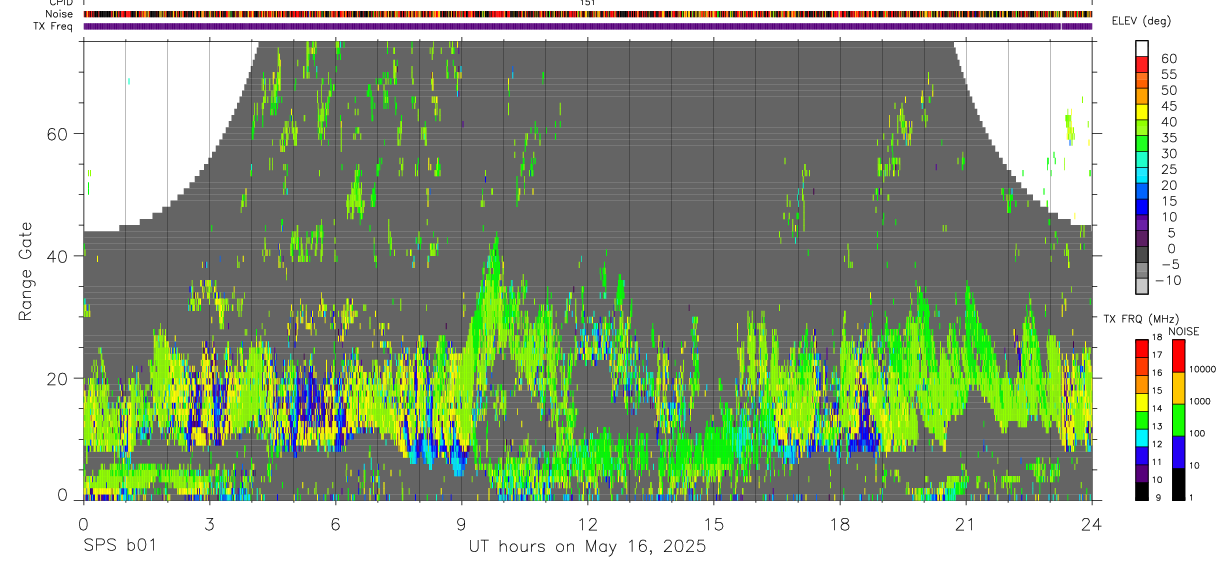This screenshot has height=567, width=1228.
Task: Click the "18" tick on TX FRQ colorbar
Action: 1157,337
